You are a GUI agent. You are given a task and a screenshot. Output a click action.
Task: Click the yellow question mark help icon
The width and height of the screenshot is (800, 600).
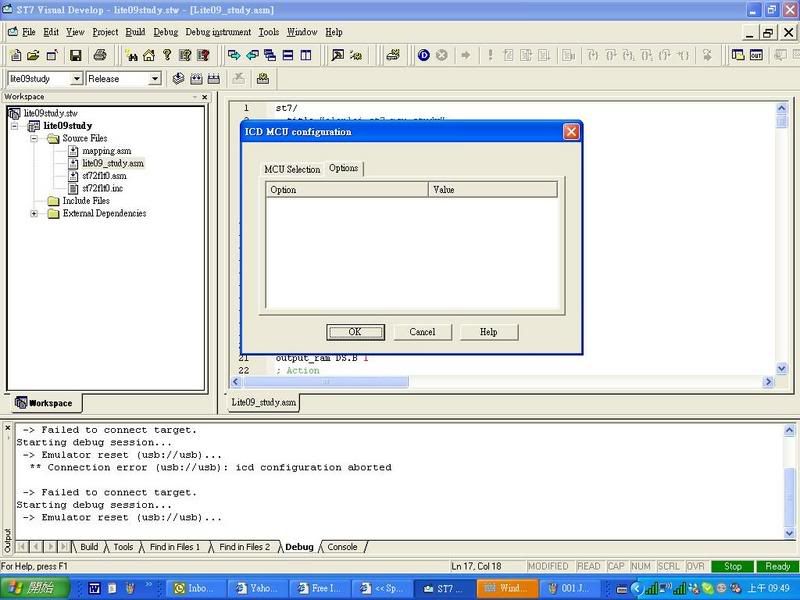(167, 55)
